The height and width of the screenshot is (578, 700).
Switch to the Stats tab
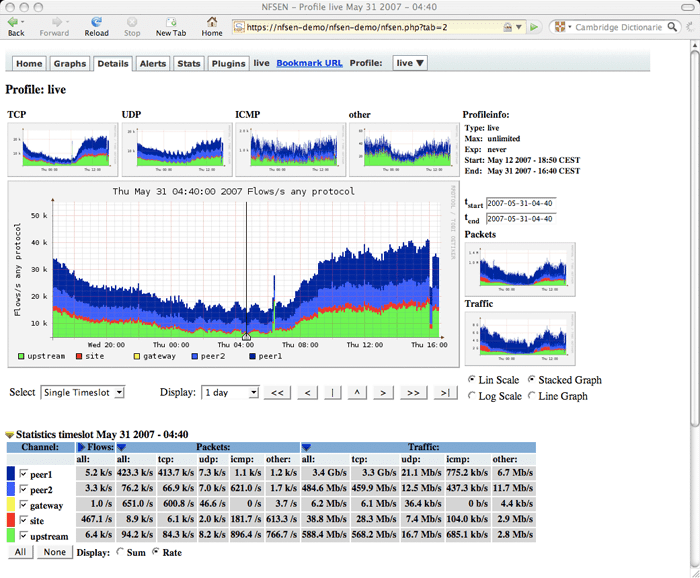(188, 63)
